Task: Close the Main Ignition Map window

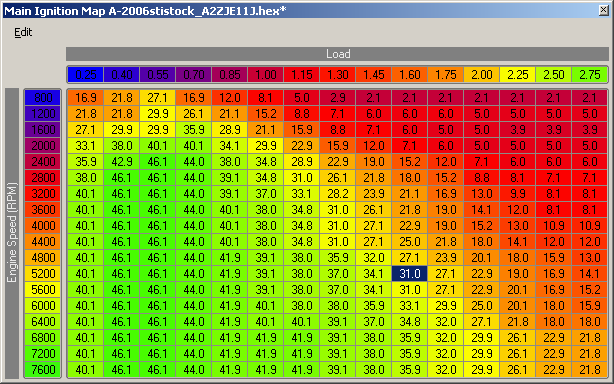Action: [603, 10]
